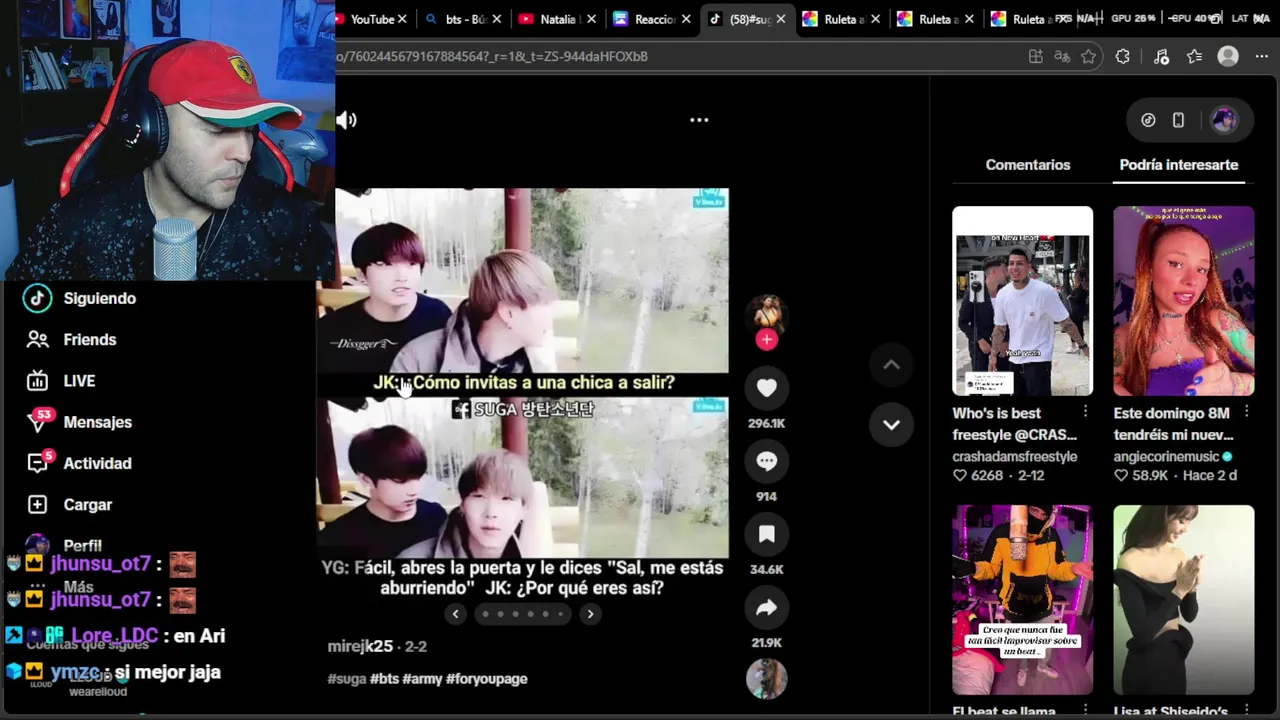Open the 'Who's is best freestyle' thumbnail

(1022, 301)
